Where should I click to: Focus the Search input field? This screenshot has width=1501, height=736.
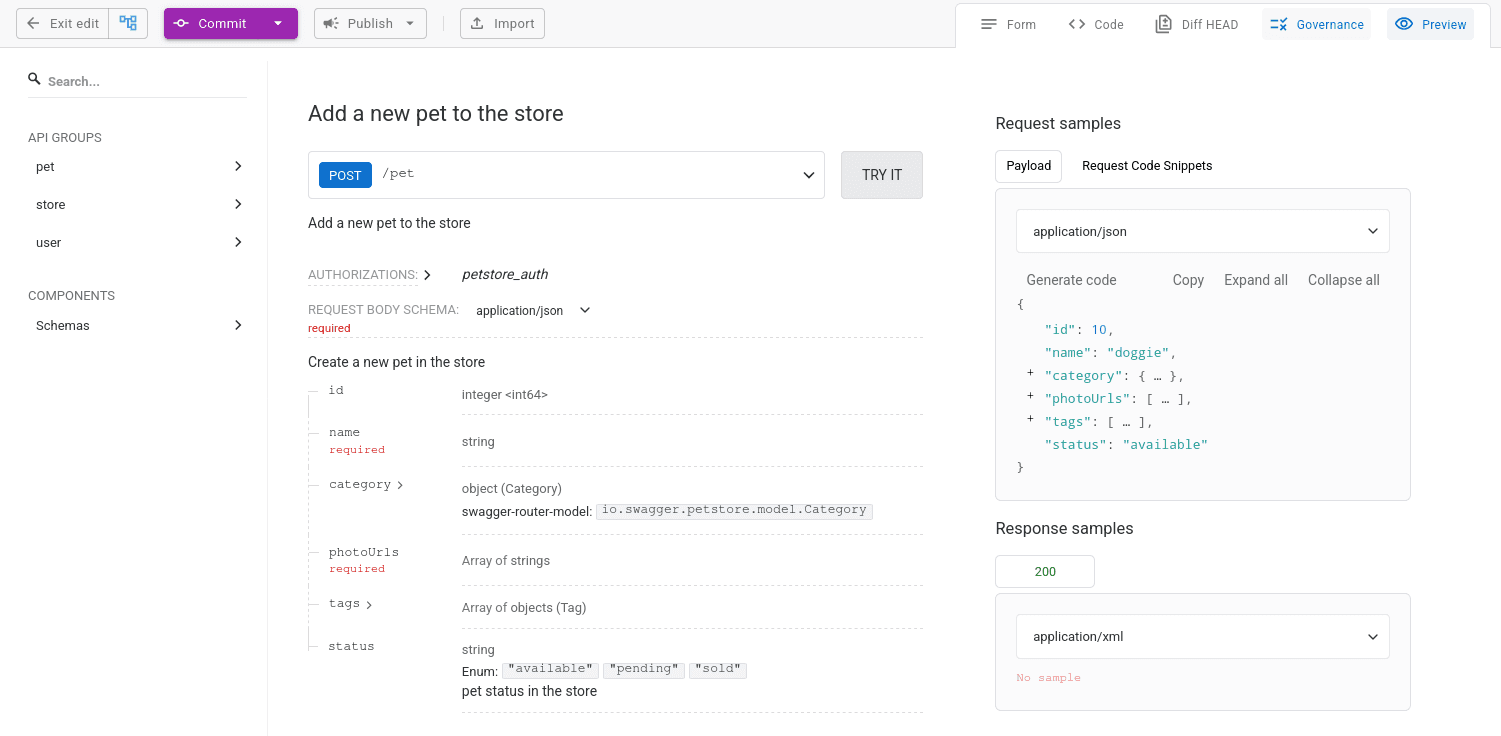point(146,81)
